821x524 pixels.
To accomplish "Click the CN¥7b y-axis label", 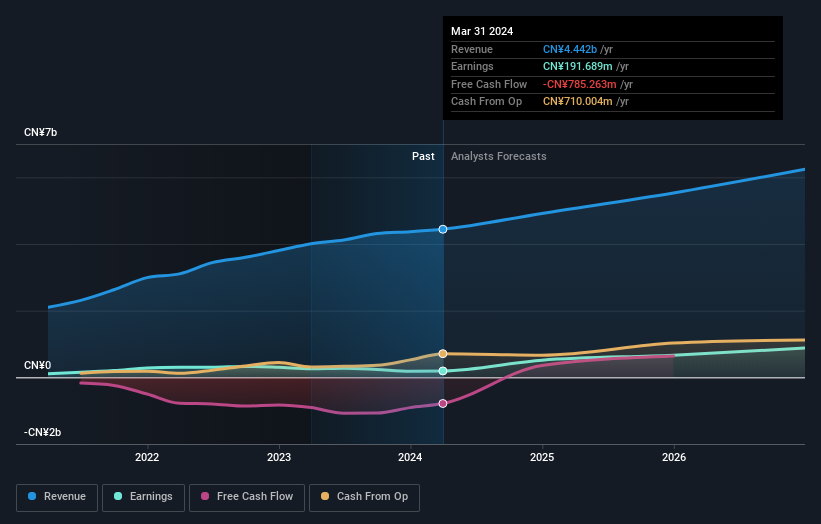I will pyautogui.click(x=40, y=132).
